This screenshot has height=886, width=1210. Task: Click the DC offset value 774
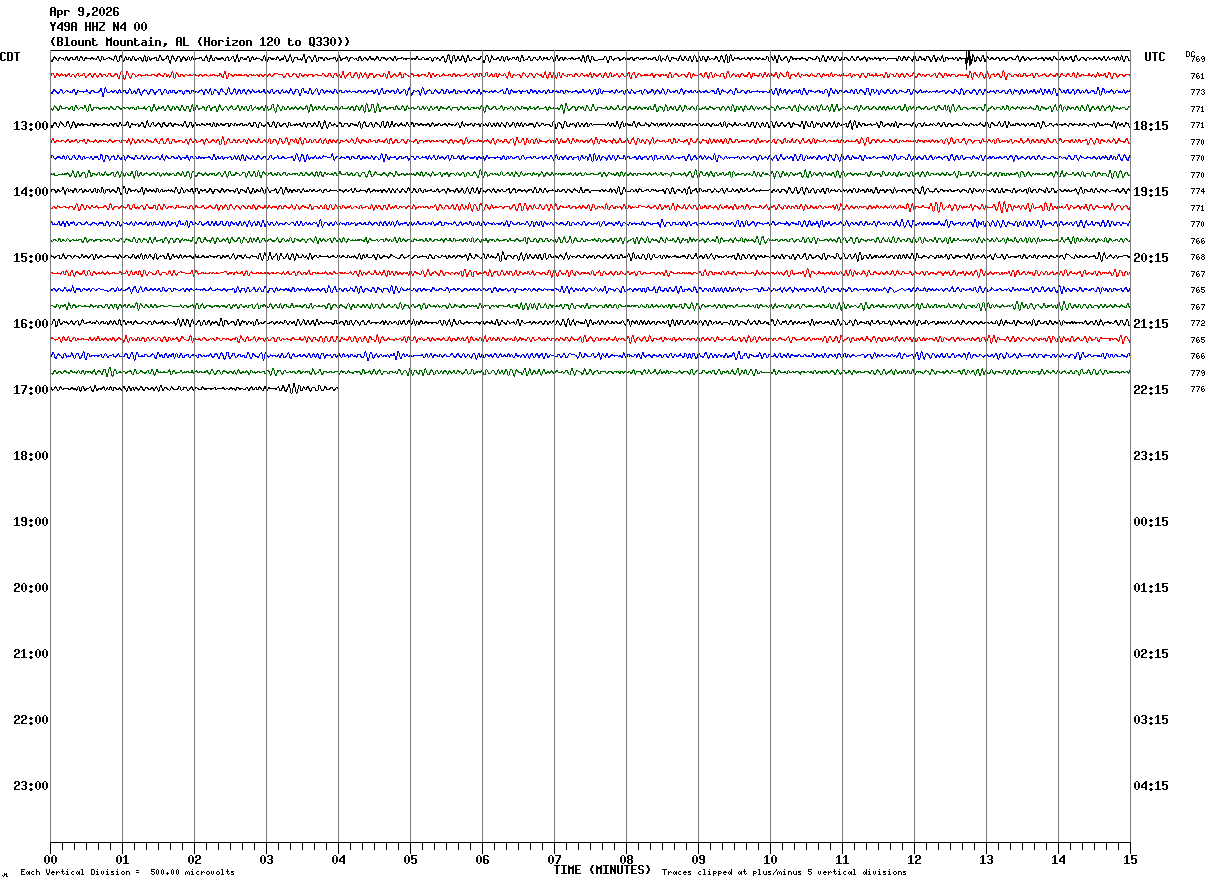1198,191
